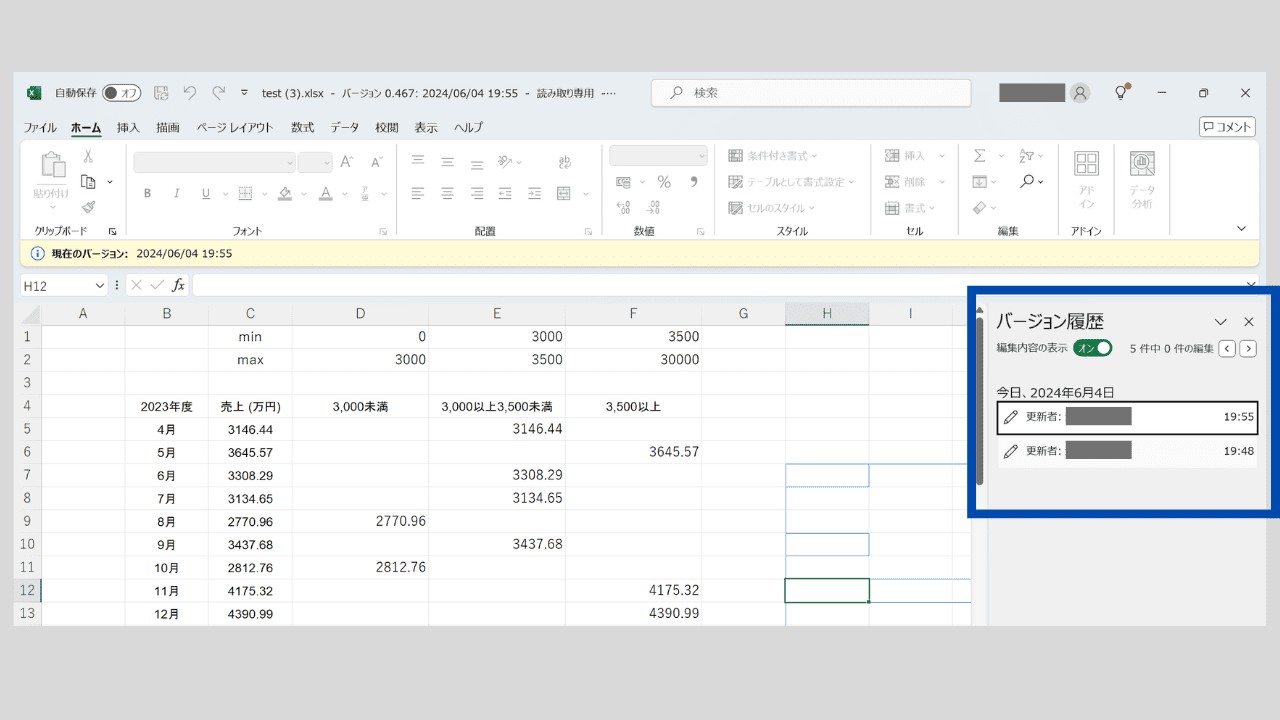
Task: Go to next edit arrow in version history
Action: tap(1248, 349)
